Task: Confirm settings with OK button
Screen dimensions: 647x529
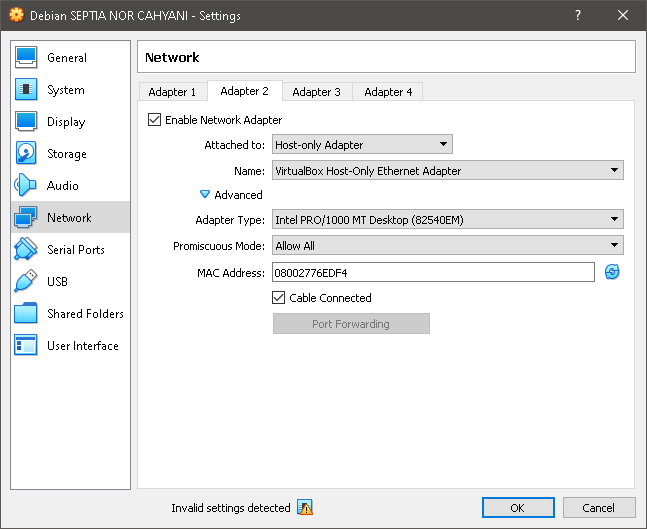Action: point(518,508)
